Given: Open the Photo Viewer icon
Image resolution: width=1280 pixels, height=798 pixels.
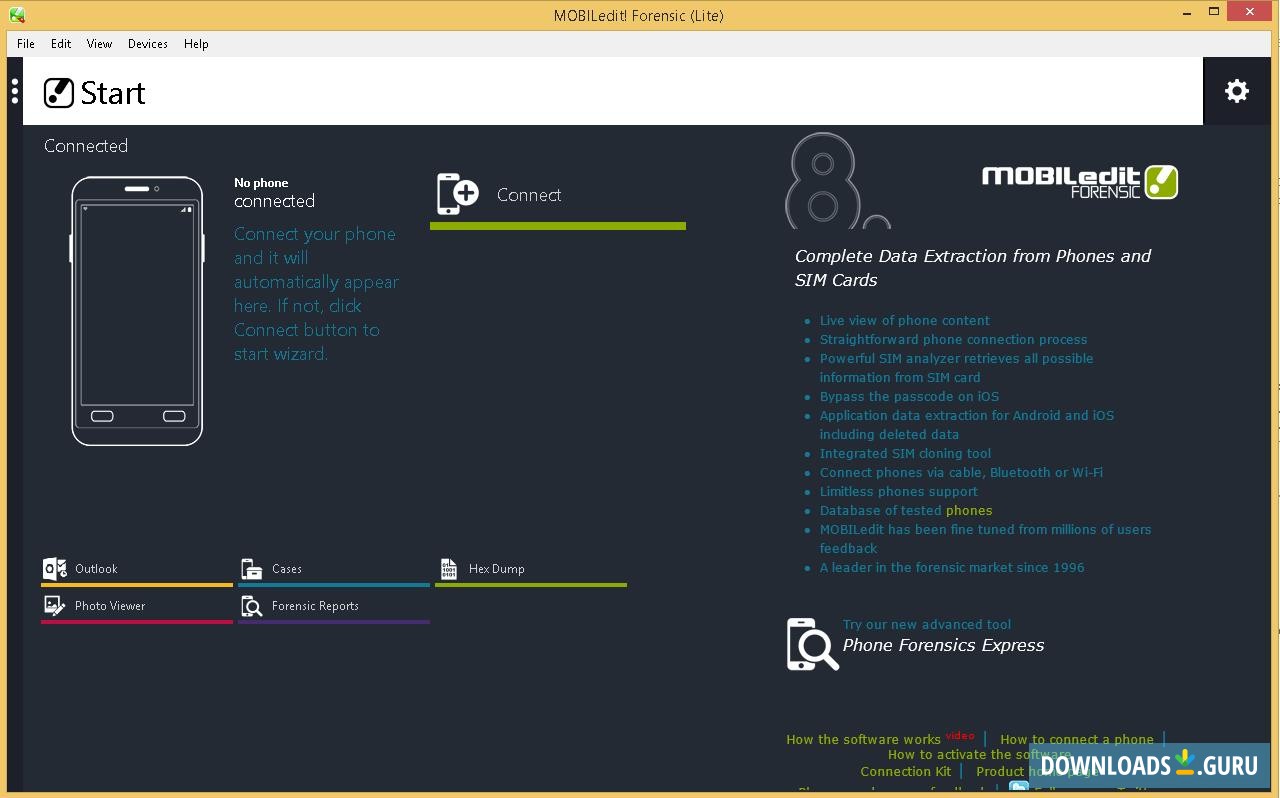Looking at the screenshot, I should point(54,606).
